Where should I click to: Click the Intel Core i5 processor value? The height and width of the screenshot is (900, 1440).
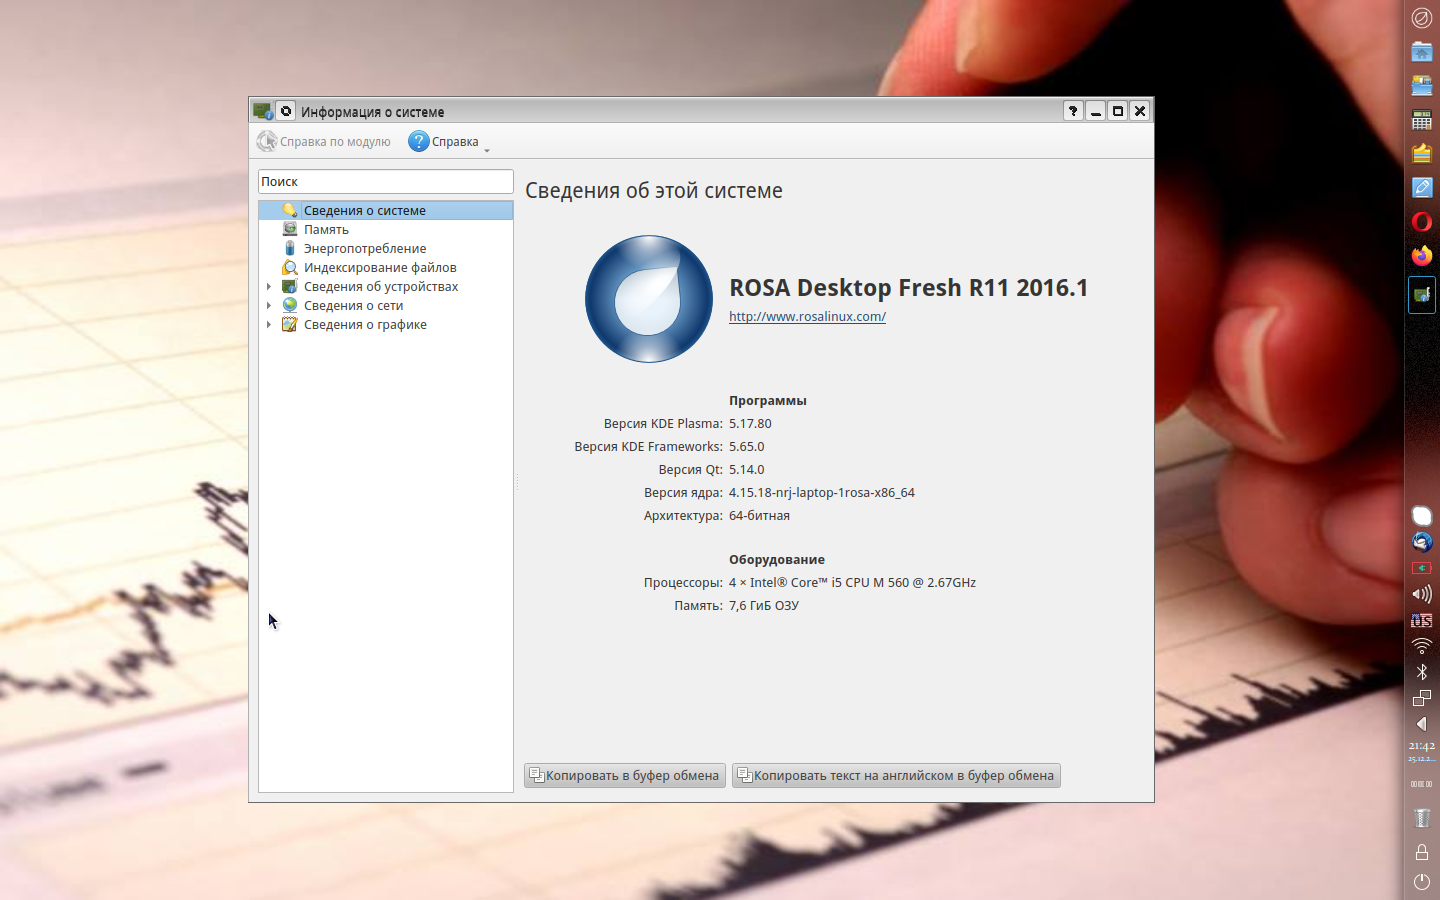852,583
